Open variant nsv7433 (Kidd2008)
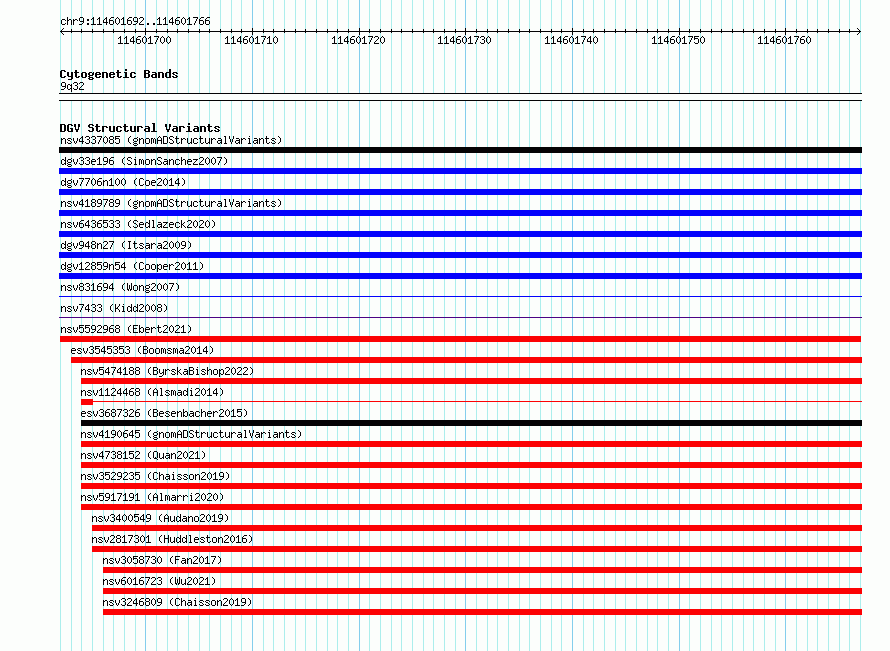The width and height of the screenshot is (890, 651). coord(114,308)
